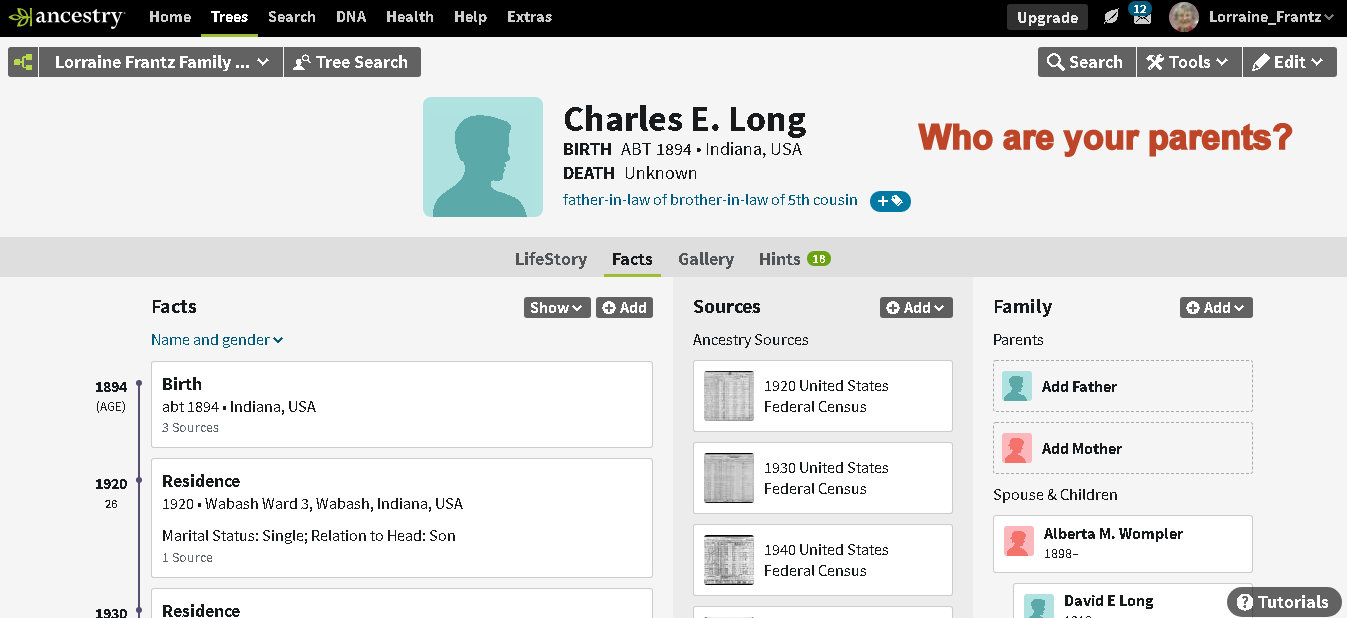
Task: Expand the Name and gender section
Action: 217,340
